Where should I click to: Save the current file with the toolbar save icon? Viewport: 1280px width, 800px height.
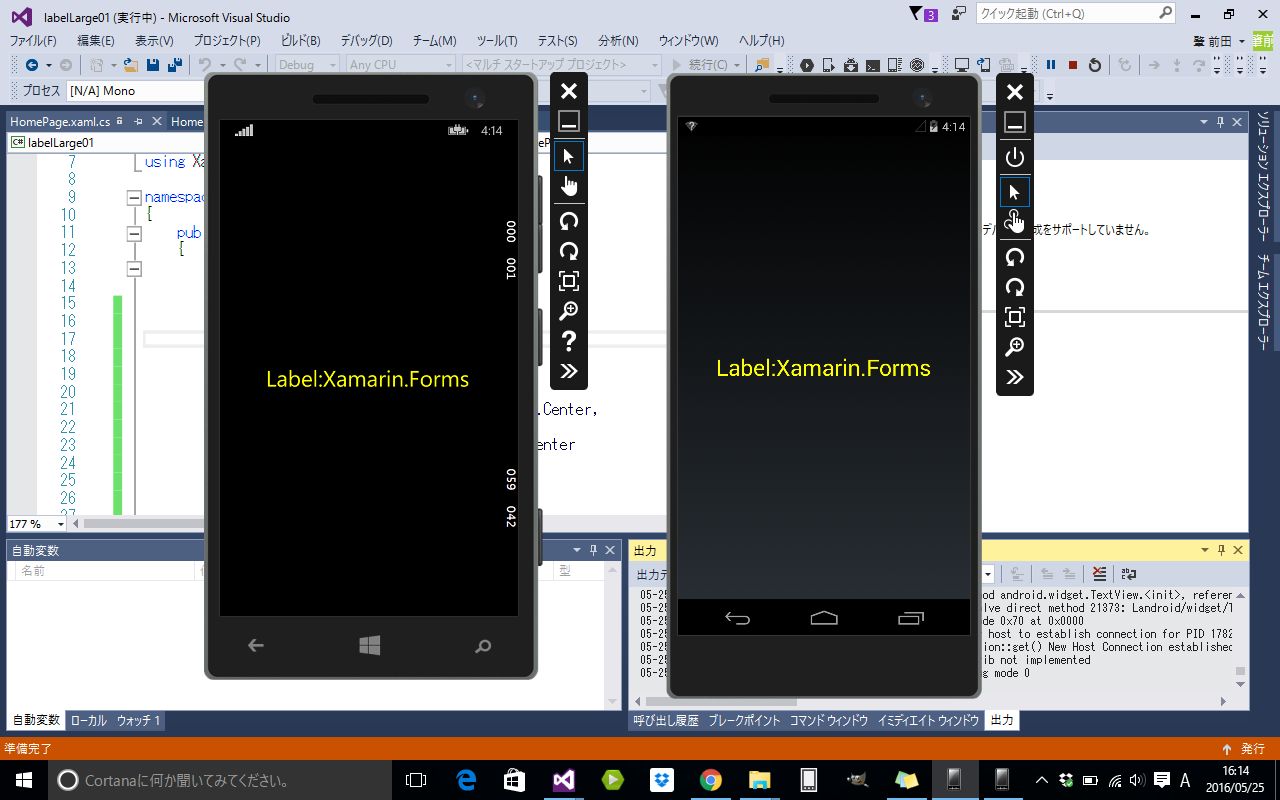point(151,64)
